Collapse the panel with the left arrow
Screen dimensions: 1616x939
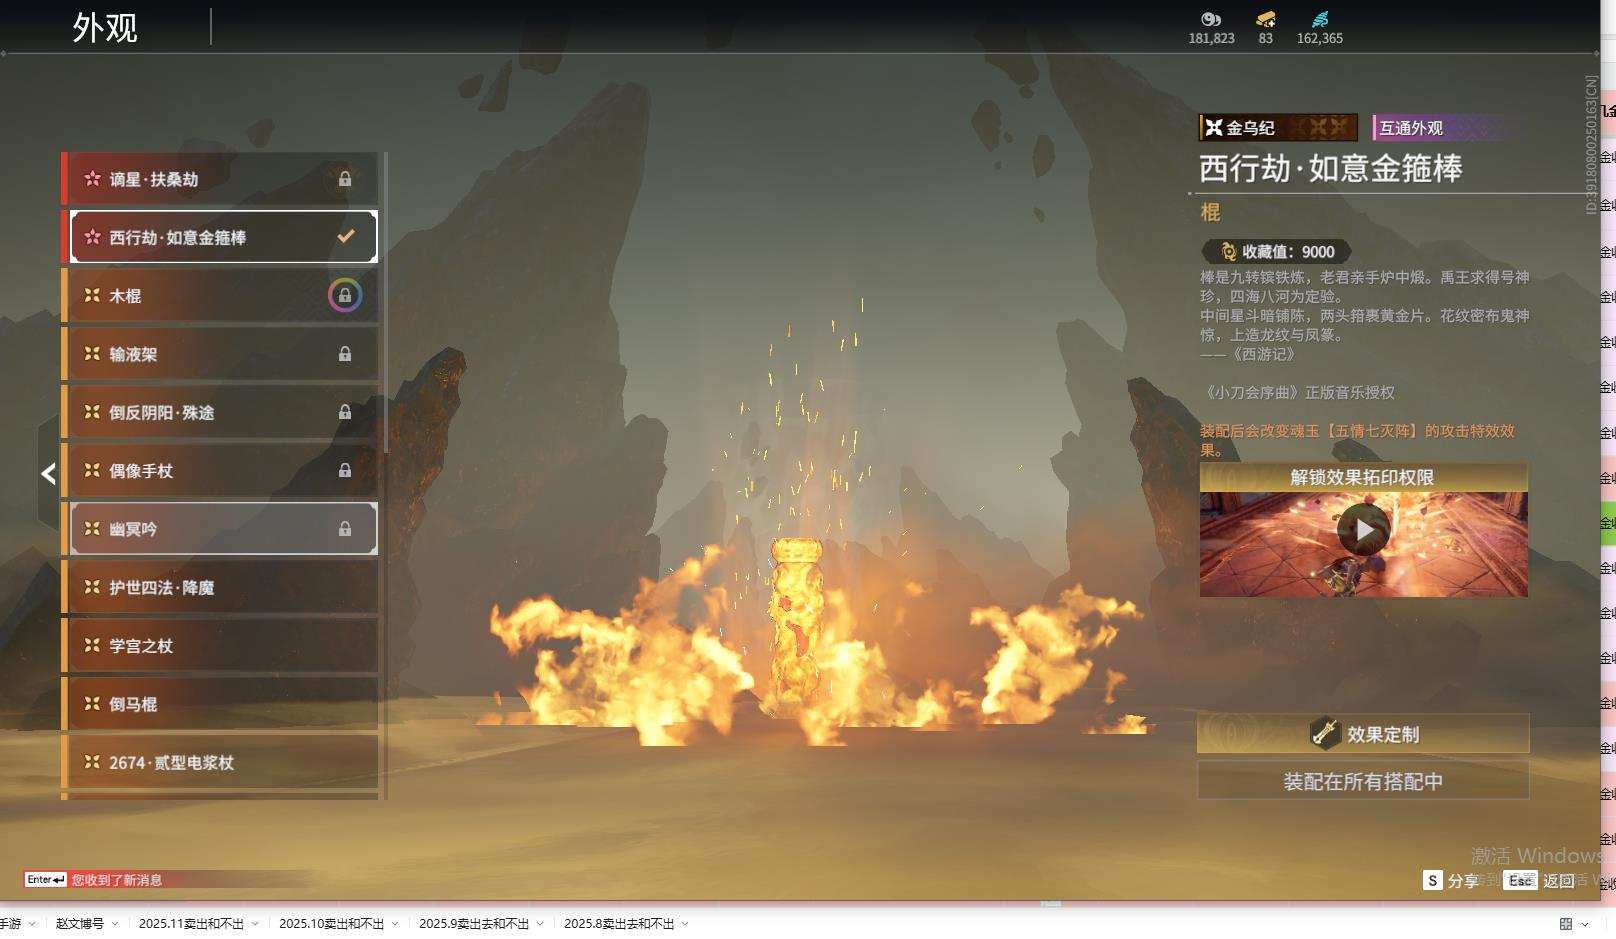pyautogui.click(x=48, y=474)
